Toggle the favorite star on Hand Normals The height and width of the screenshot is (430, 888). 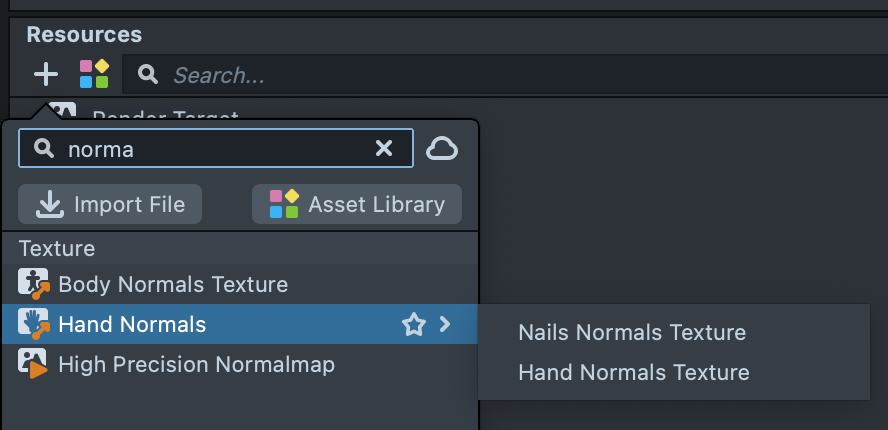click(x=413, y=324)
